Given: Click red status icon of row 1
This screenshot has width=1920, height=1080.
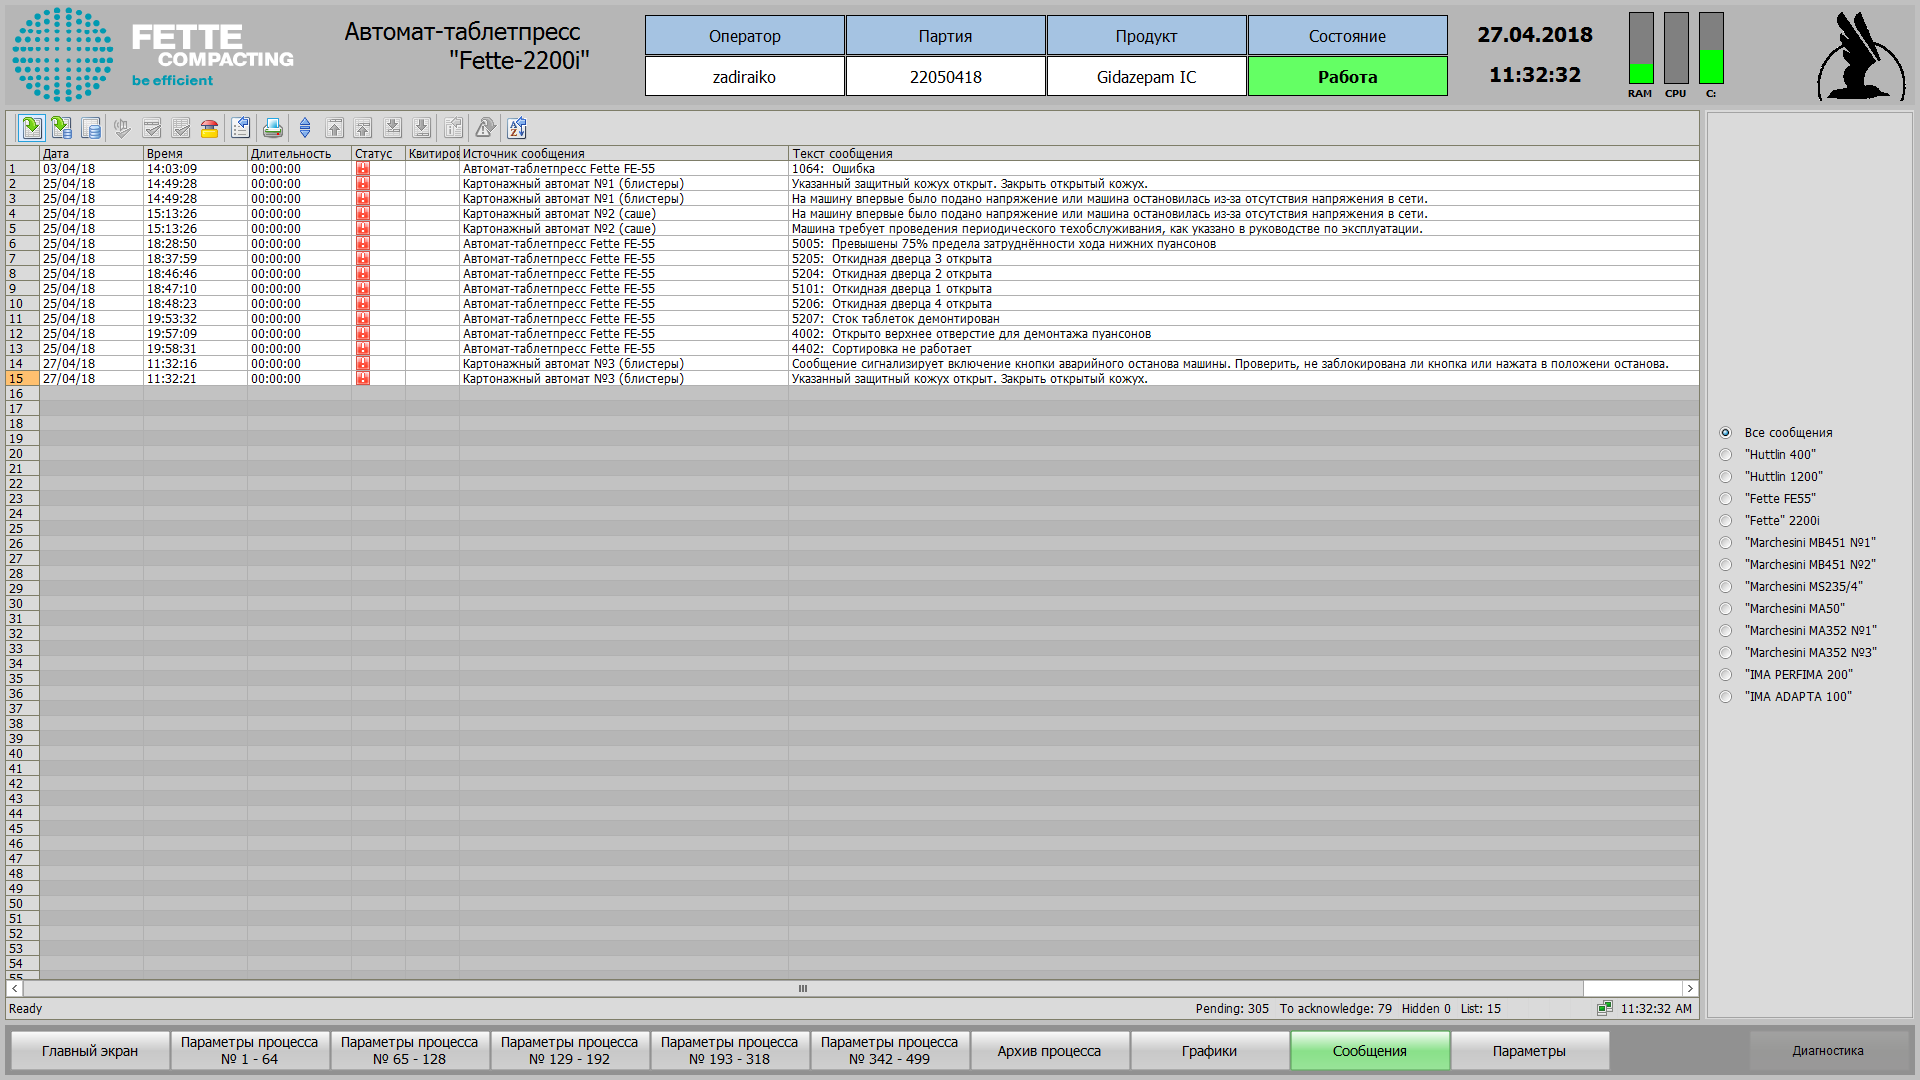Looking at the screenshot, I should 362,169.
